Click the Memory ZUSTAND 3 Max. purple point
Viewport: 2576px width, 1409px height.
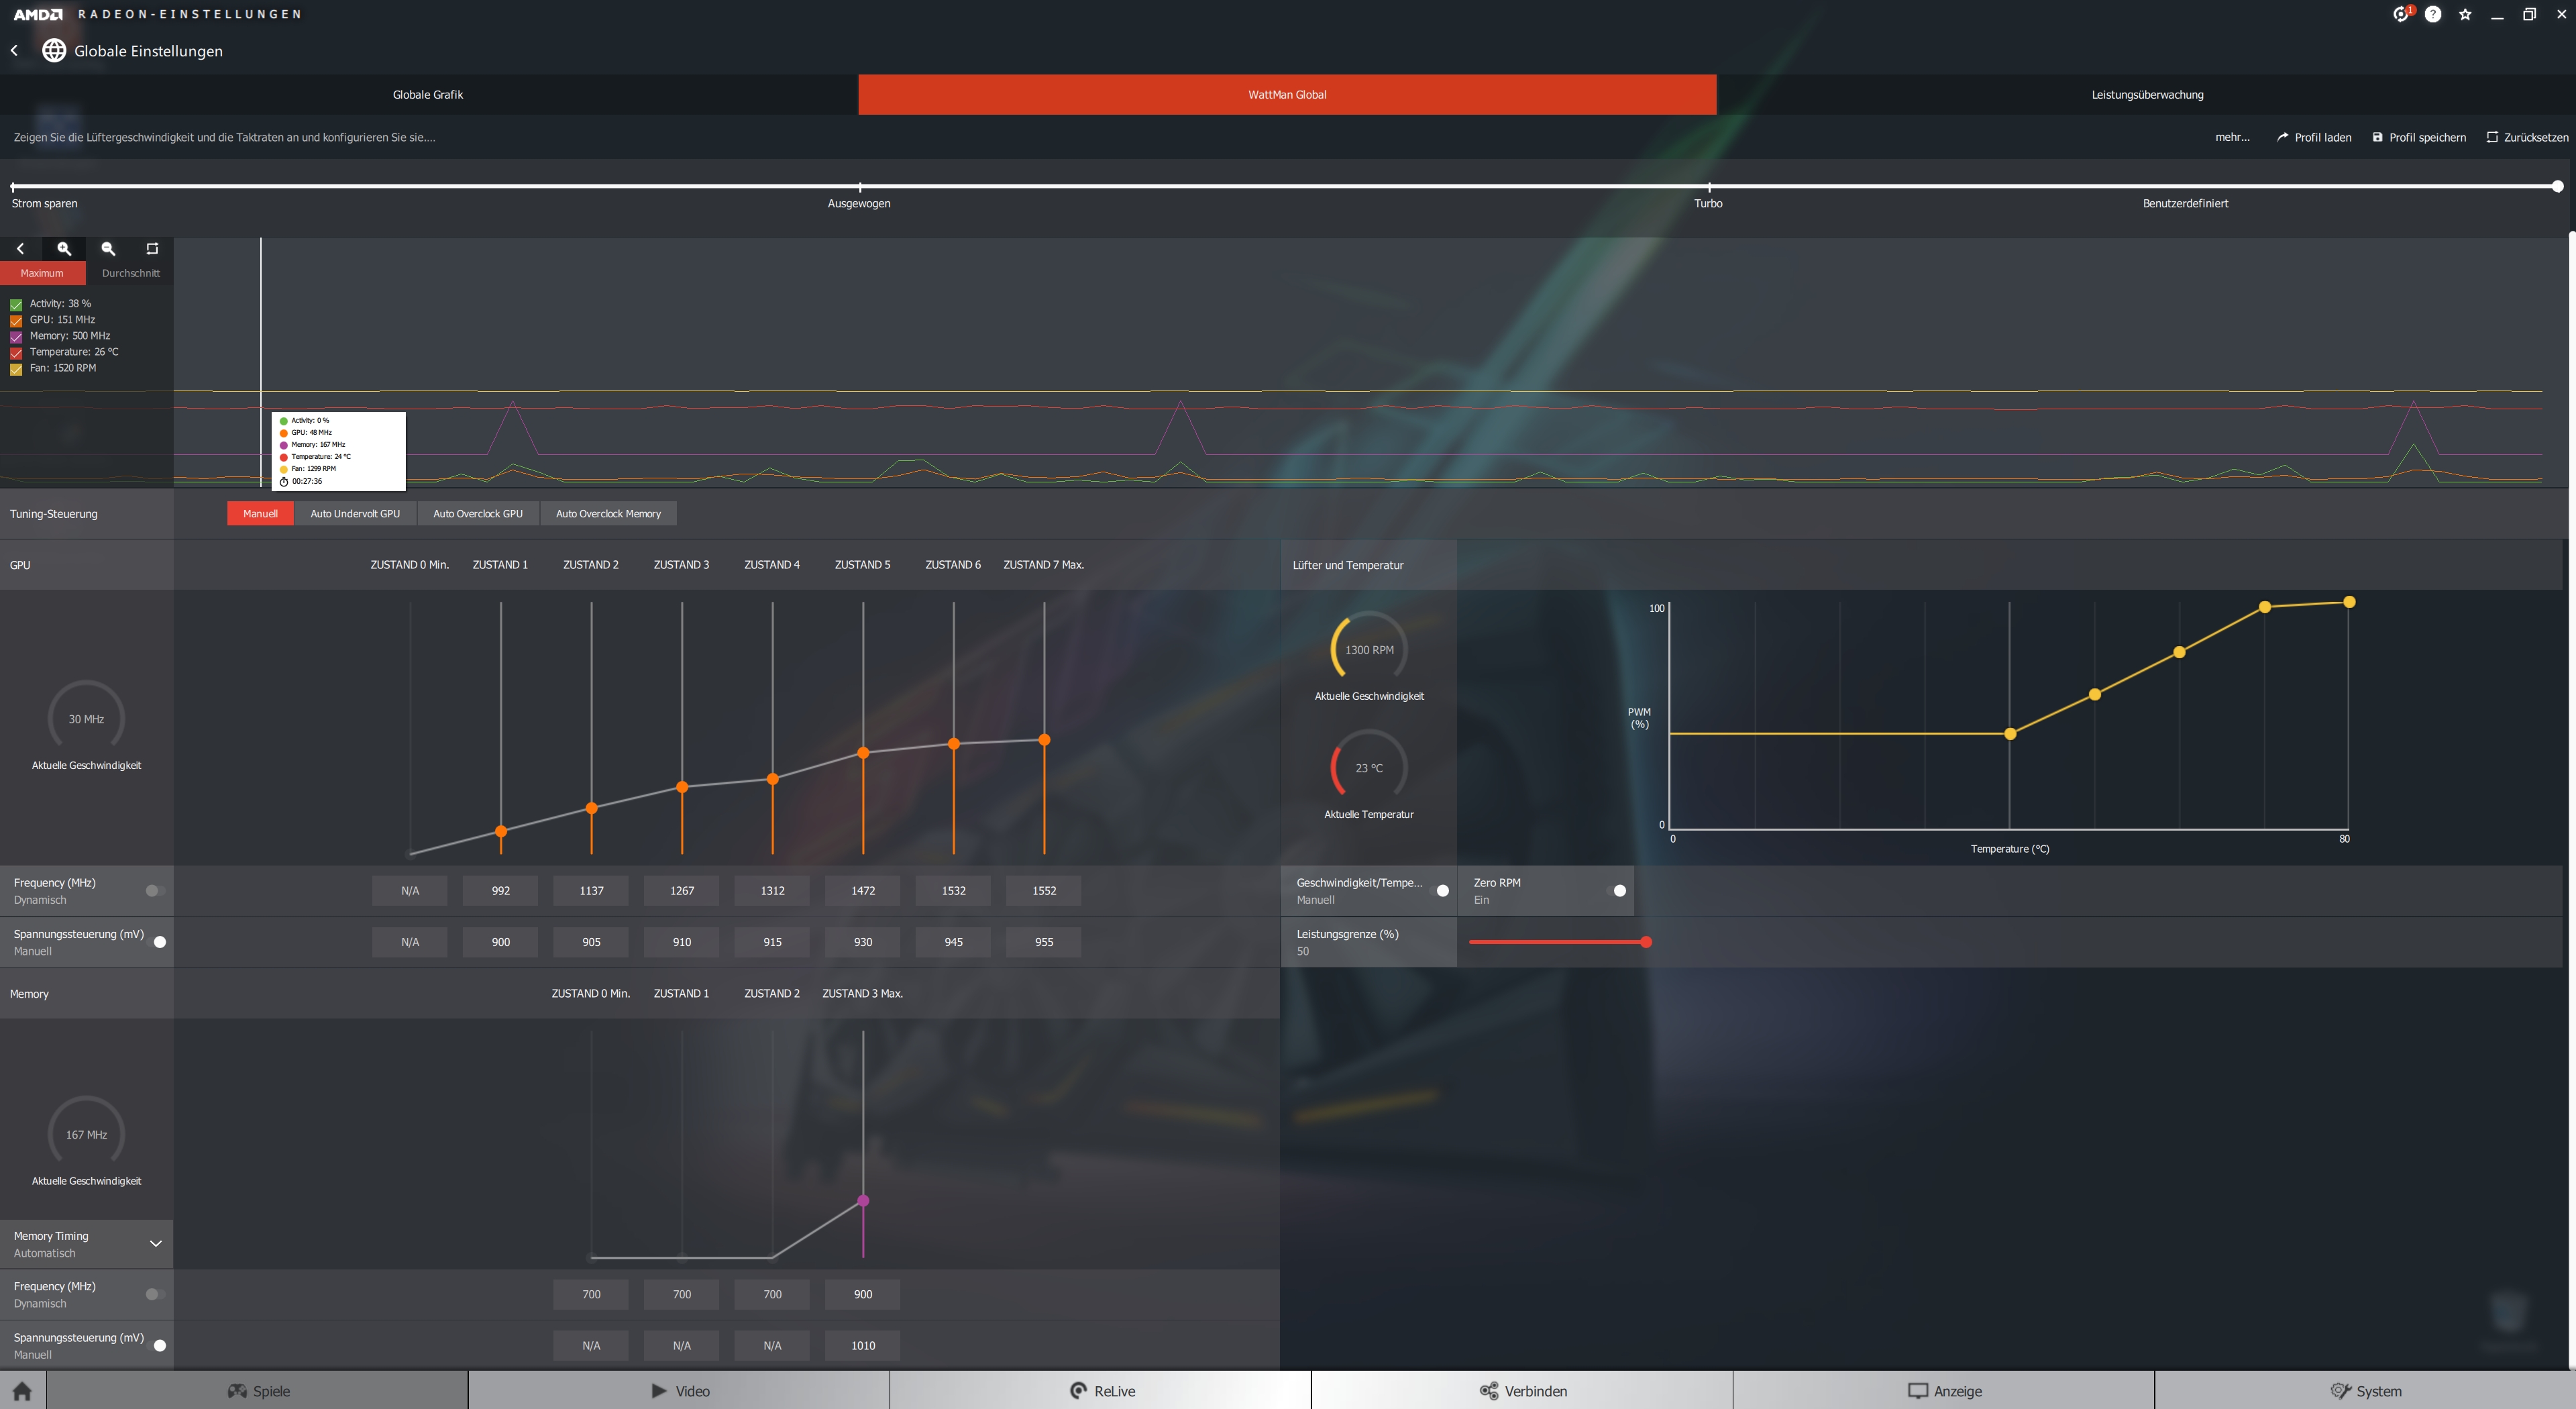[863, 1200]
